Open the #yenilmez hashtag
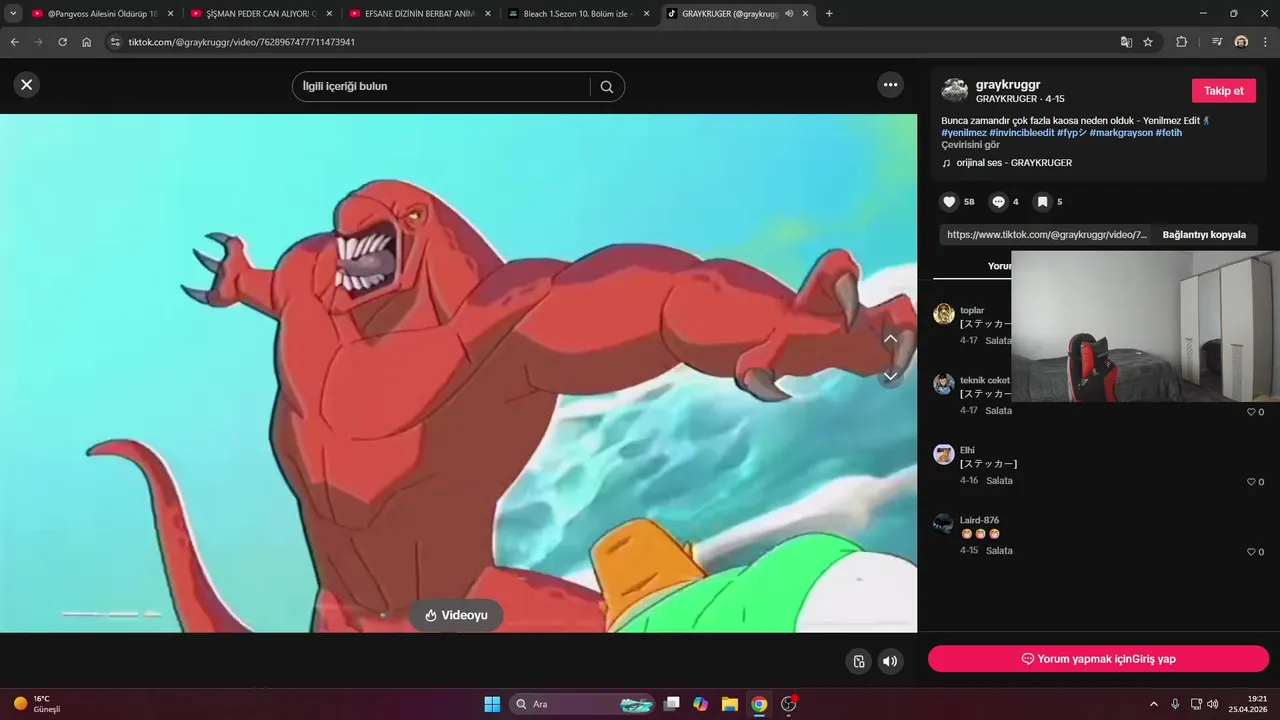 pyautogui.click(x=964, y=133)
